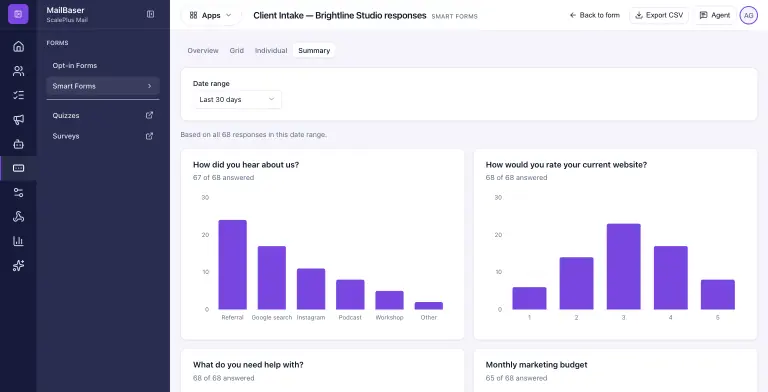Open the megaphone campaigns icon
The height and width of the screenshot is (392, 768).
(18, 120)
